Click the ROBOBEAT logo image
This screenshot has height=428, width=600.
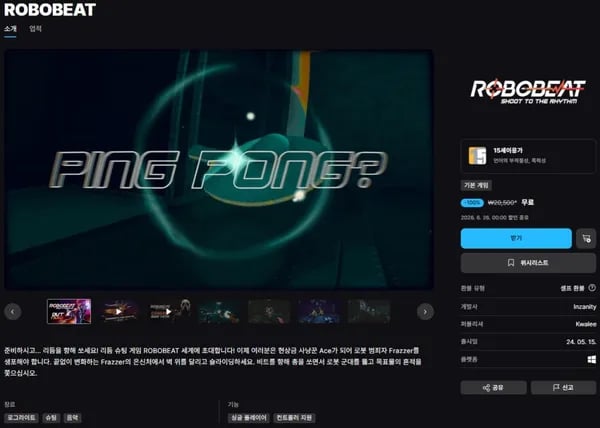(528, 91)
